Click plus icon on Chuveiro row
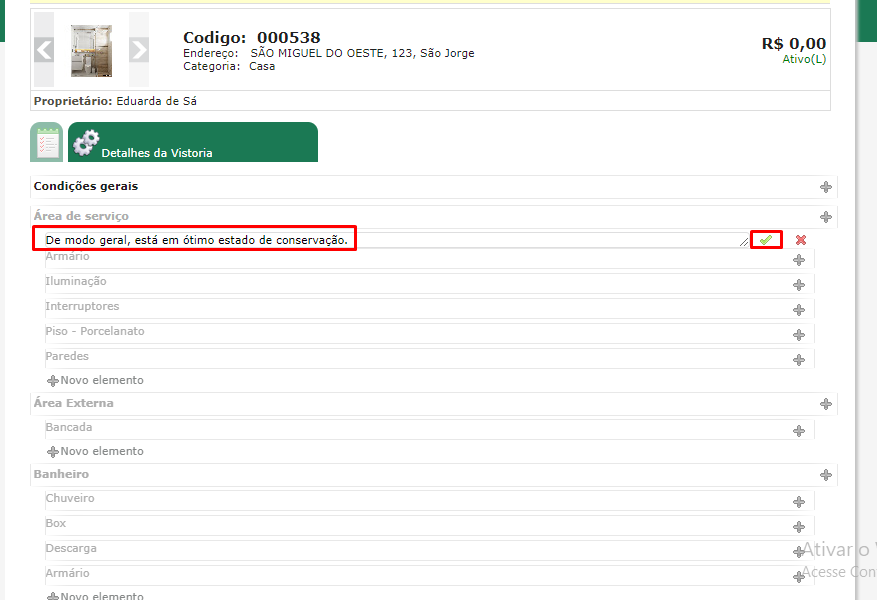 pyautogui.click(x=799, y=502)
